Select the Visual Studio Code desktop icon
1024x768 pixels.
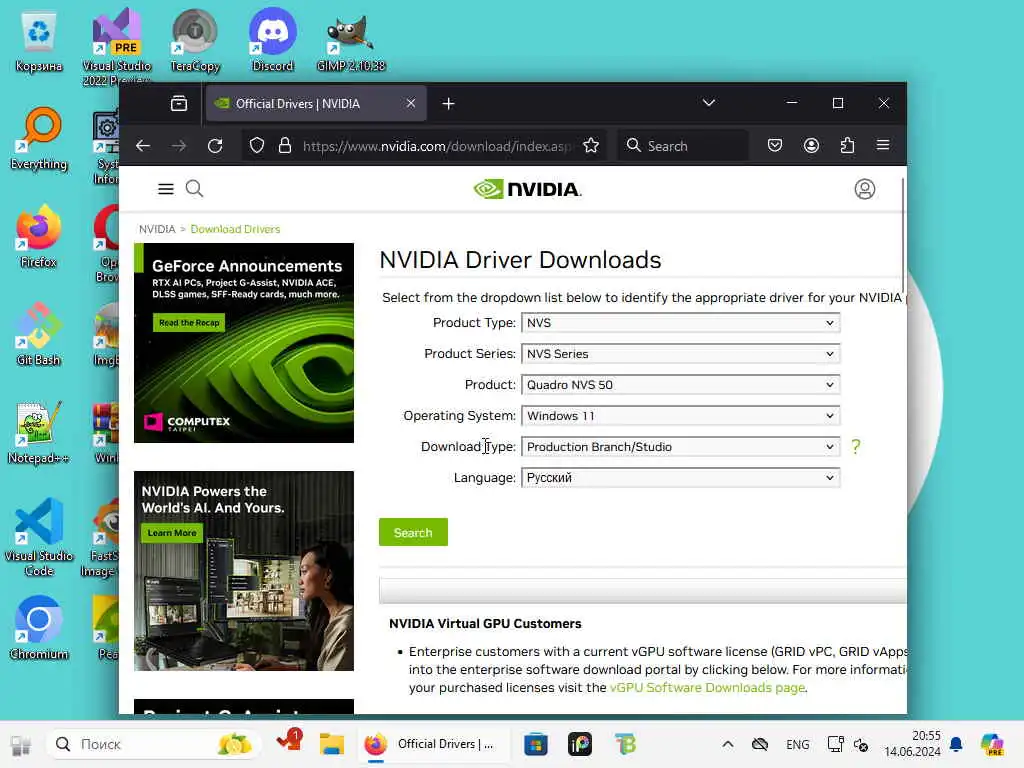coord(39,537)
